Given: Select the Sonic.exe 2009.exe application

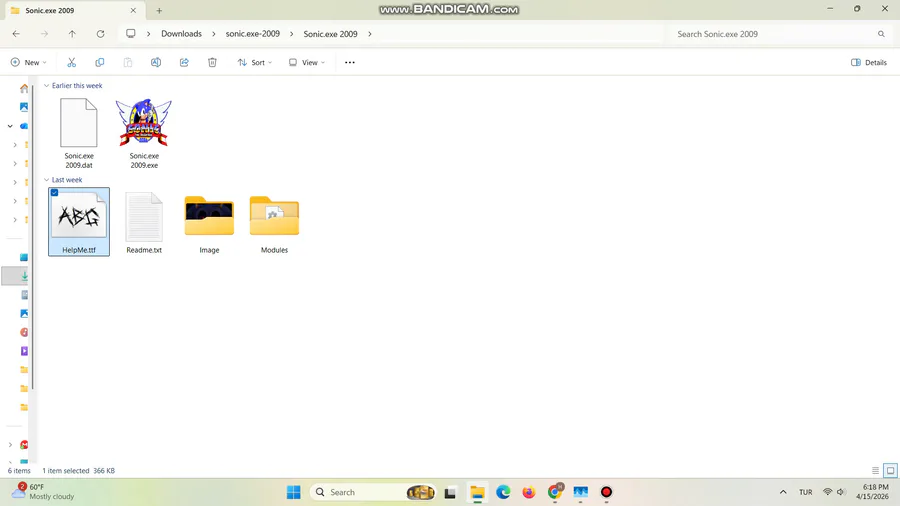Looking at the screenshot, I should click(x=144, y=133).
